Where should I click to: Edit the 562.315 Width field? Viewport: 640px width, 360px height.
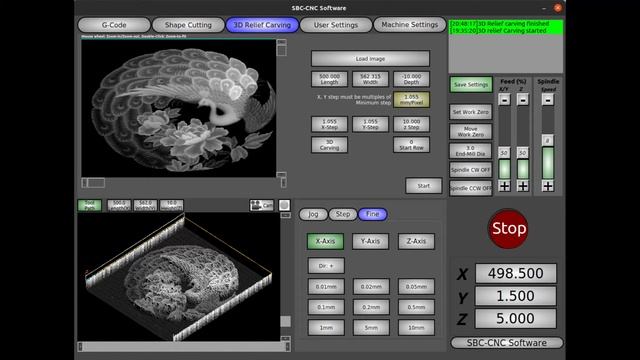(370, 79)
